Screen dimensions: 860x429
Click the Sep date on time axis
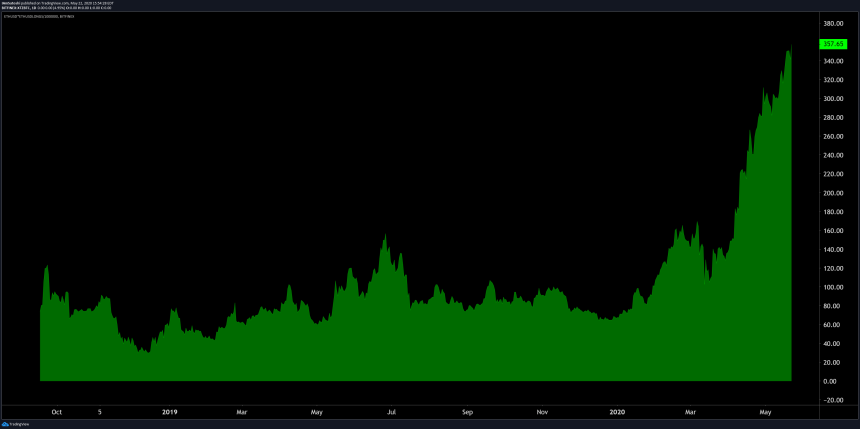coord(467,411)
